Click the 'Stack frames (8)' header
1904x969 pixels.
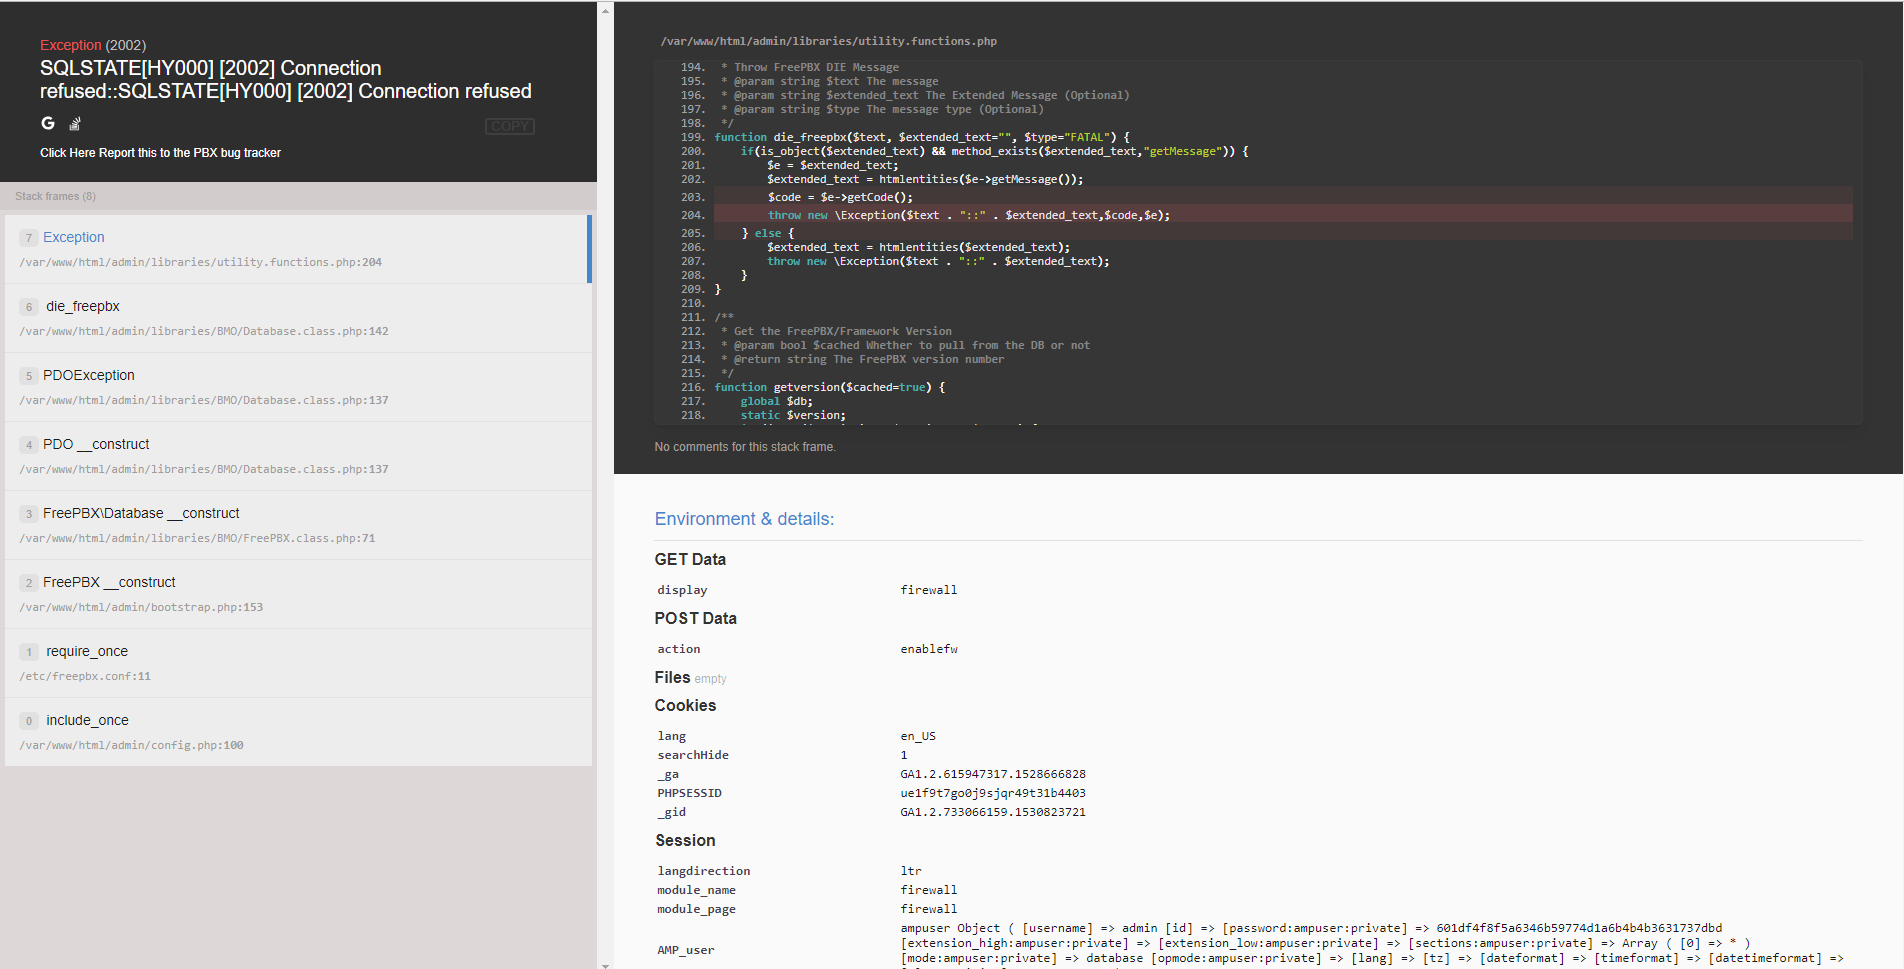(56, 196)
